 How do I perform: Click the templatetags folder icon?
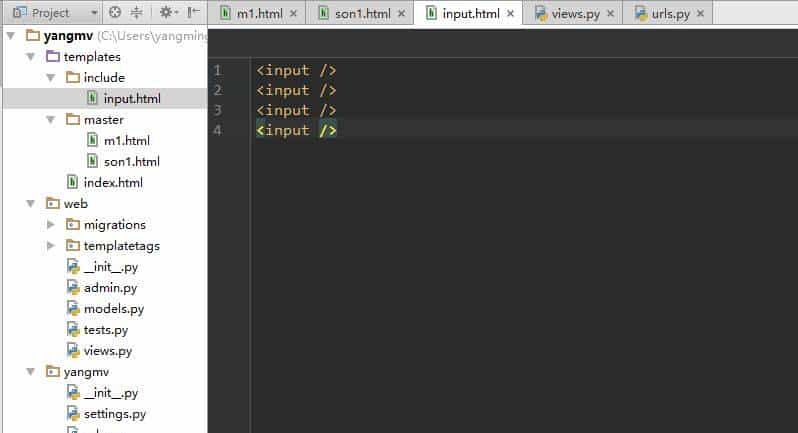73,245
